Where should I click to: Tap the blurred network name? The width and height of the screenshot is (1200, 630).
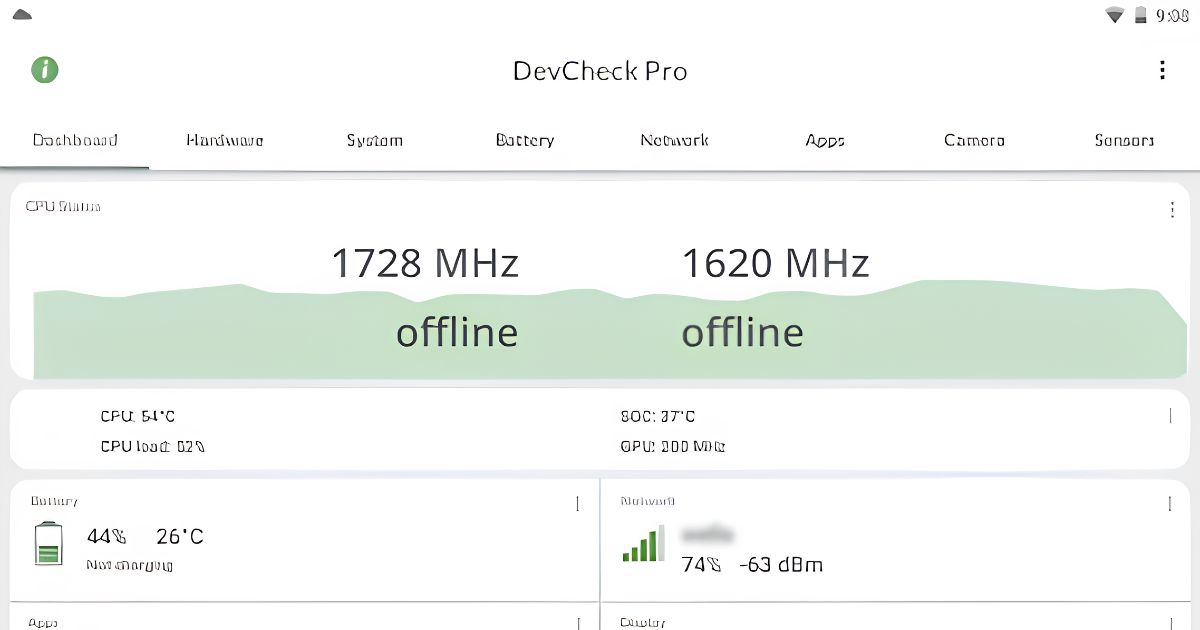pos(707,534)
